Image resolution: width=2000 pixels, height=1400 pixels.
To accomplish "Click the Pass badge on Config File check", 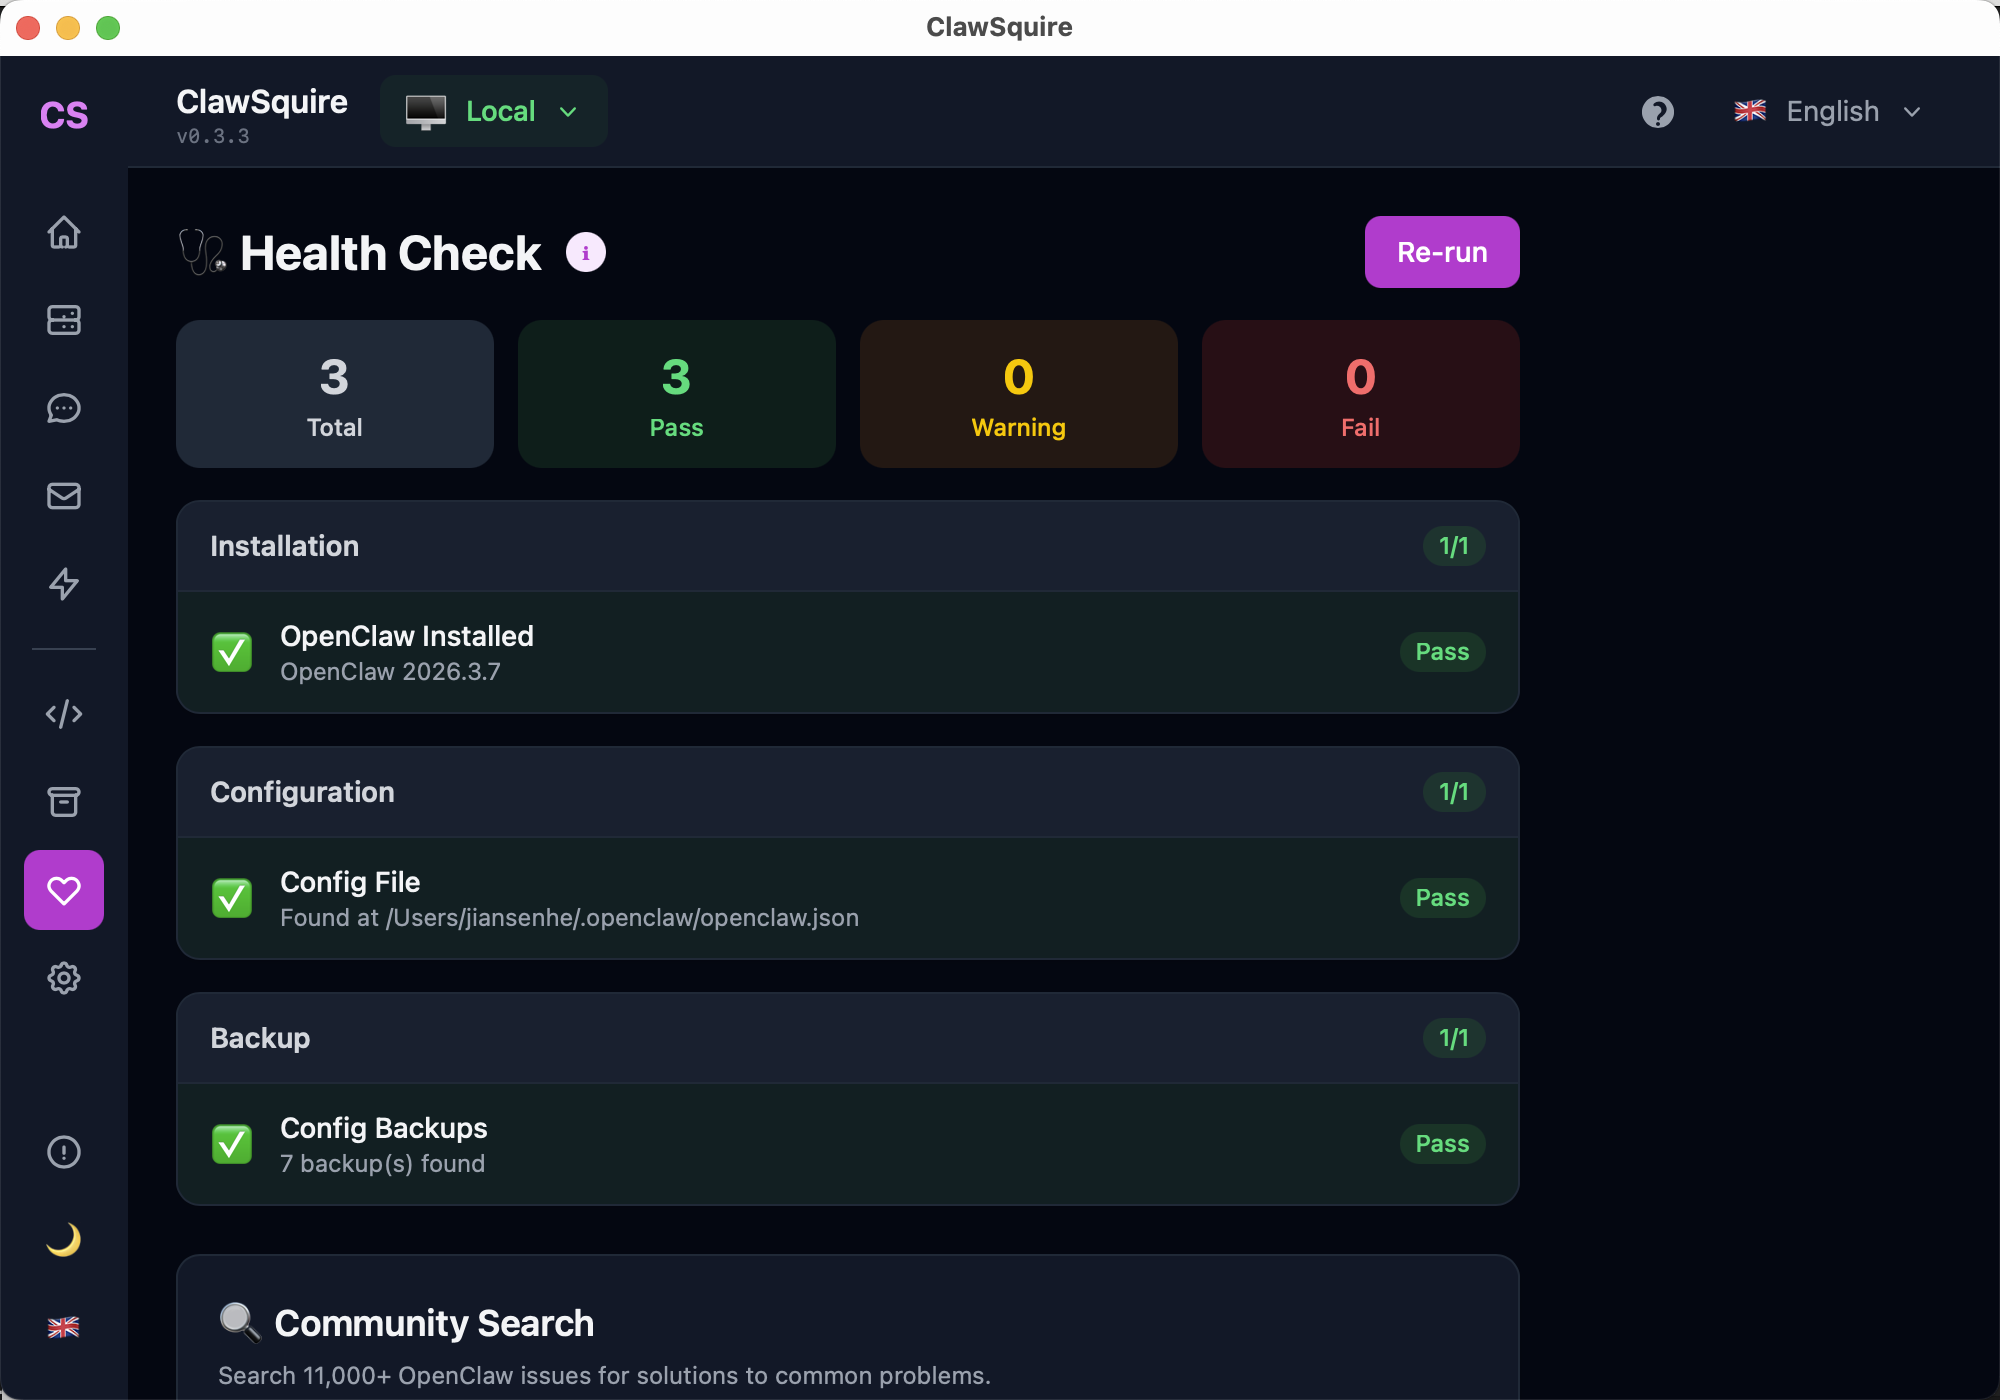I will click(x=1442, y=897).
